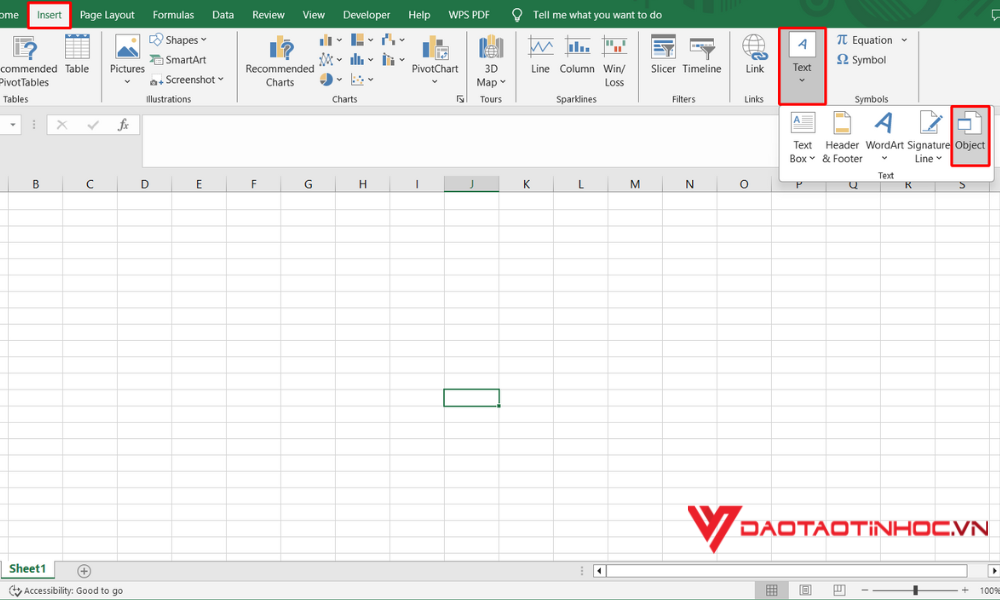Open the Charts dialog box launcher
The width and height of the screenshot is (1000, 600).
(x=461, y=99)
